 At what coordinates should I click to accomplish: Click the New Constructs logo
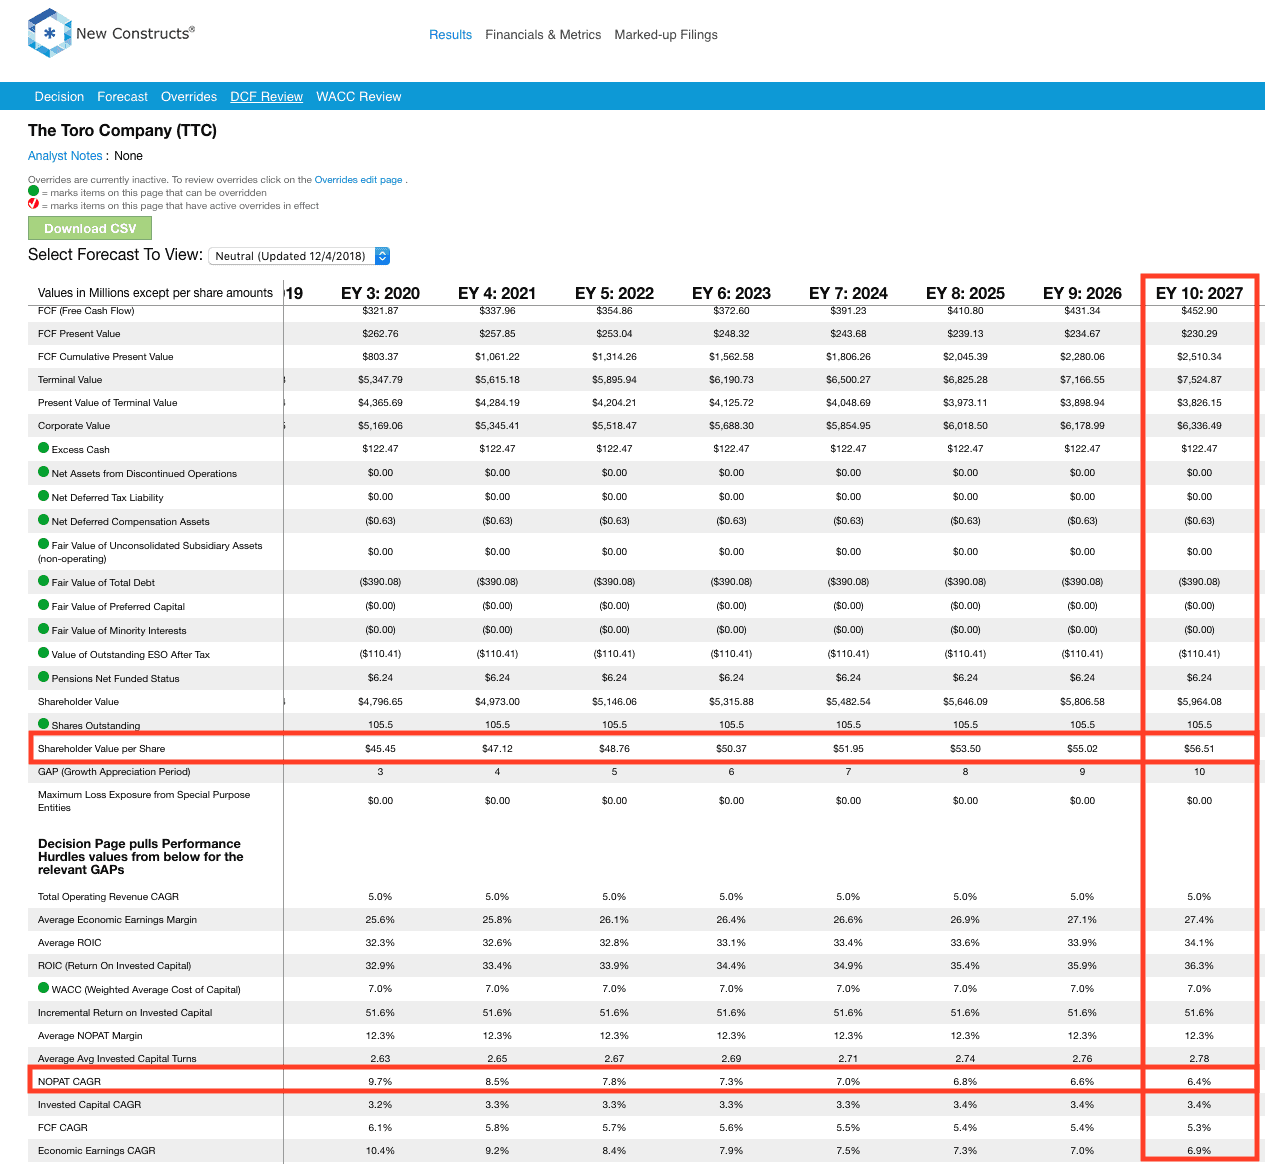pos(111,33)
